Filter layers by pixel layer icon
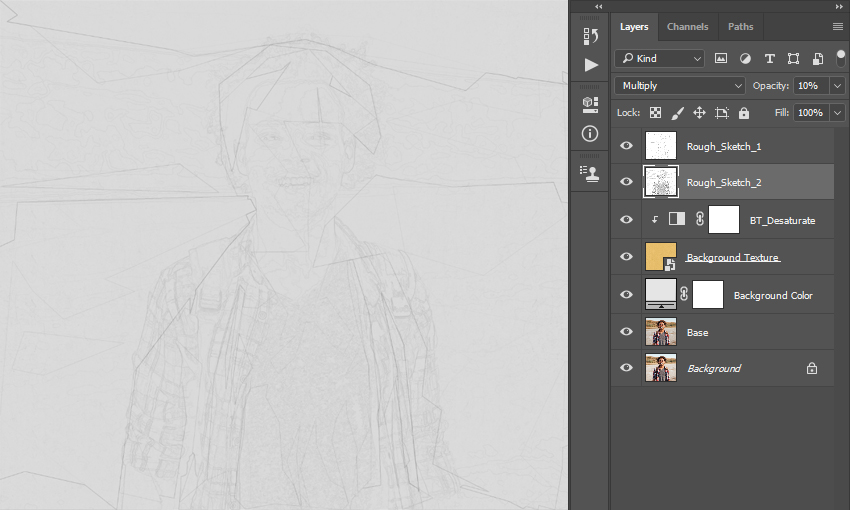The width and height of the screenshot is (850, 510). point(720,59)
